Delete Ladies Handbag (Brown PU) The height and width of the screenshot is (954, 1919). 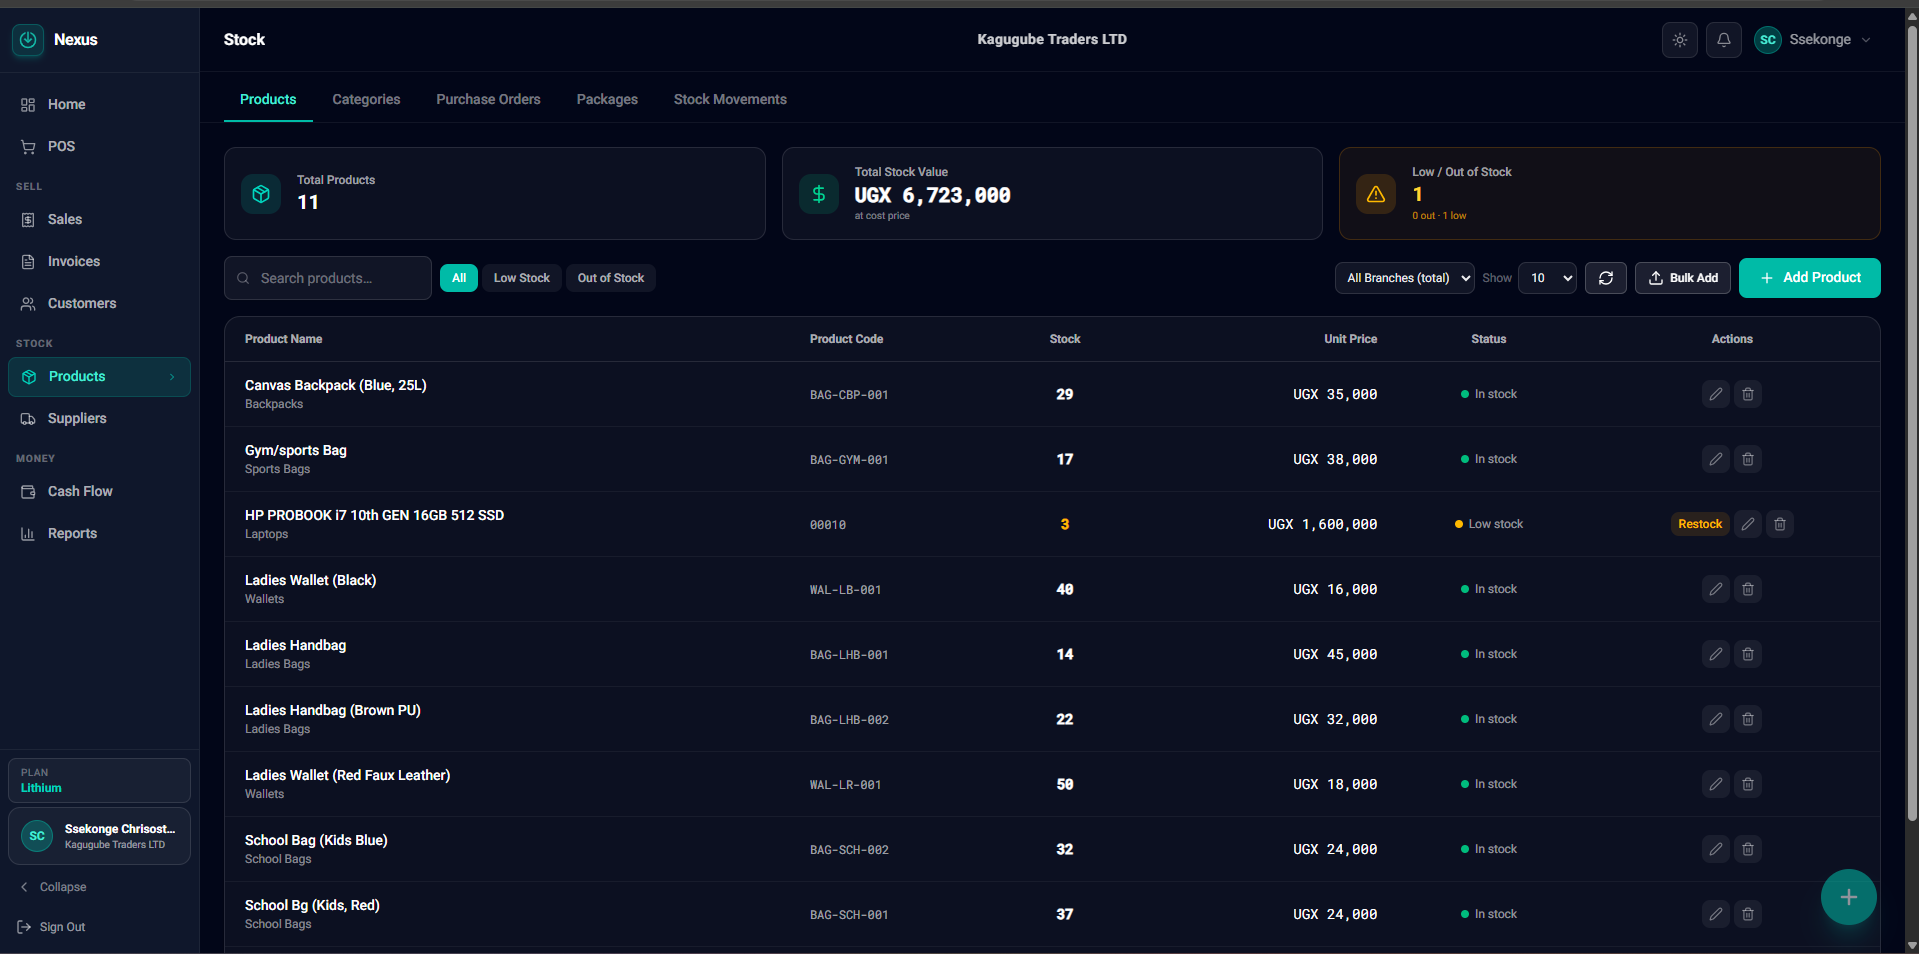click(x=1747, y=719)
